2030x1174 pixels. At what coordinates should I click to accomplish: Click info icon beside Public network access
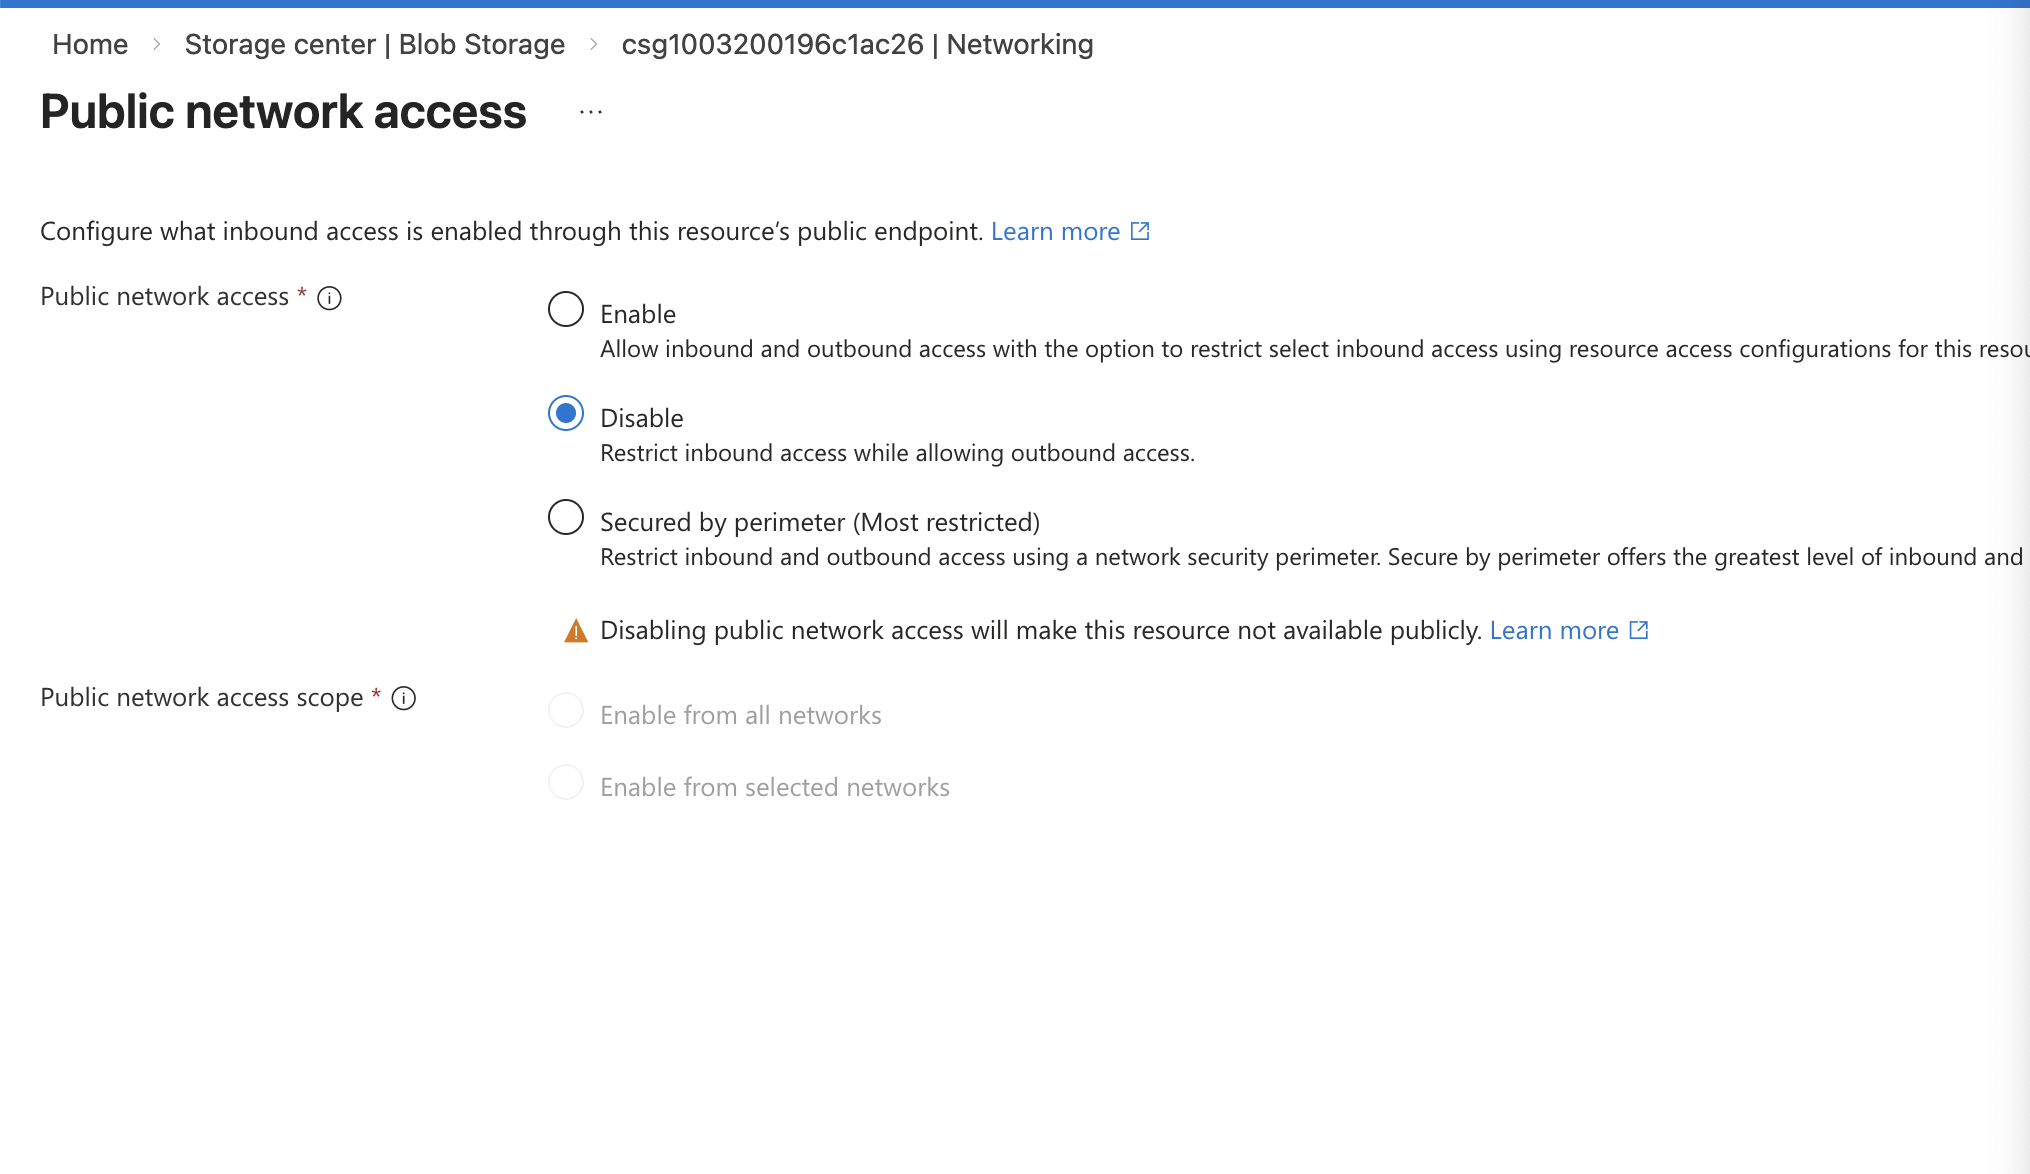tap(329, 298)
